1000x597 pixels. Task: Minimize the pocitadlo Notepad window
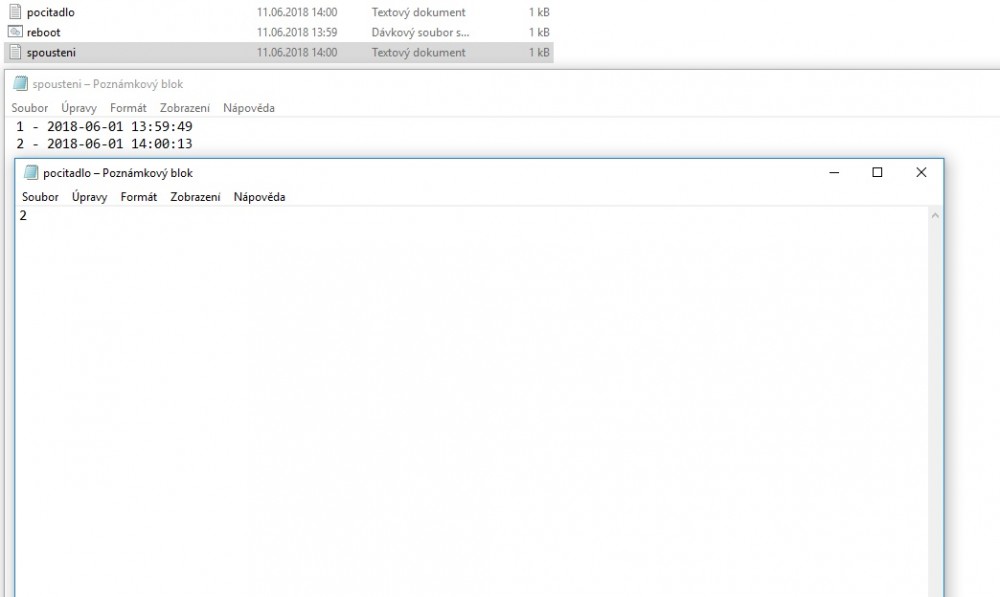tap(834, 172)
